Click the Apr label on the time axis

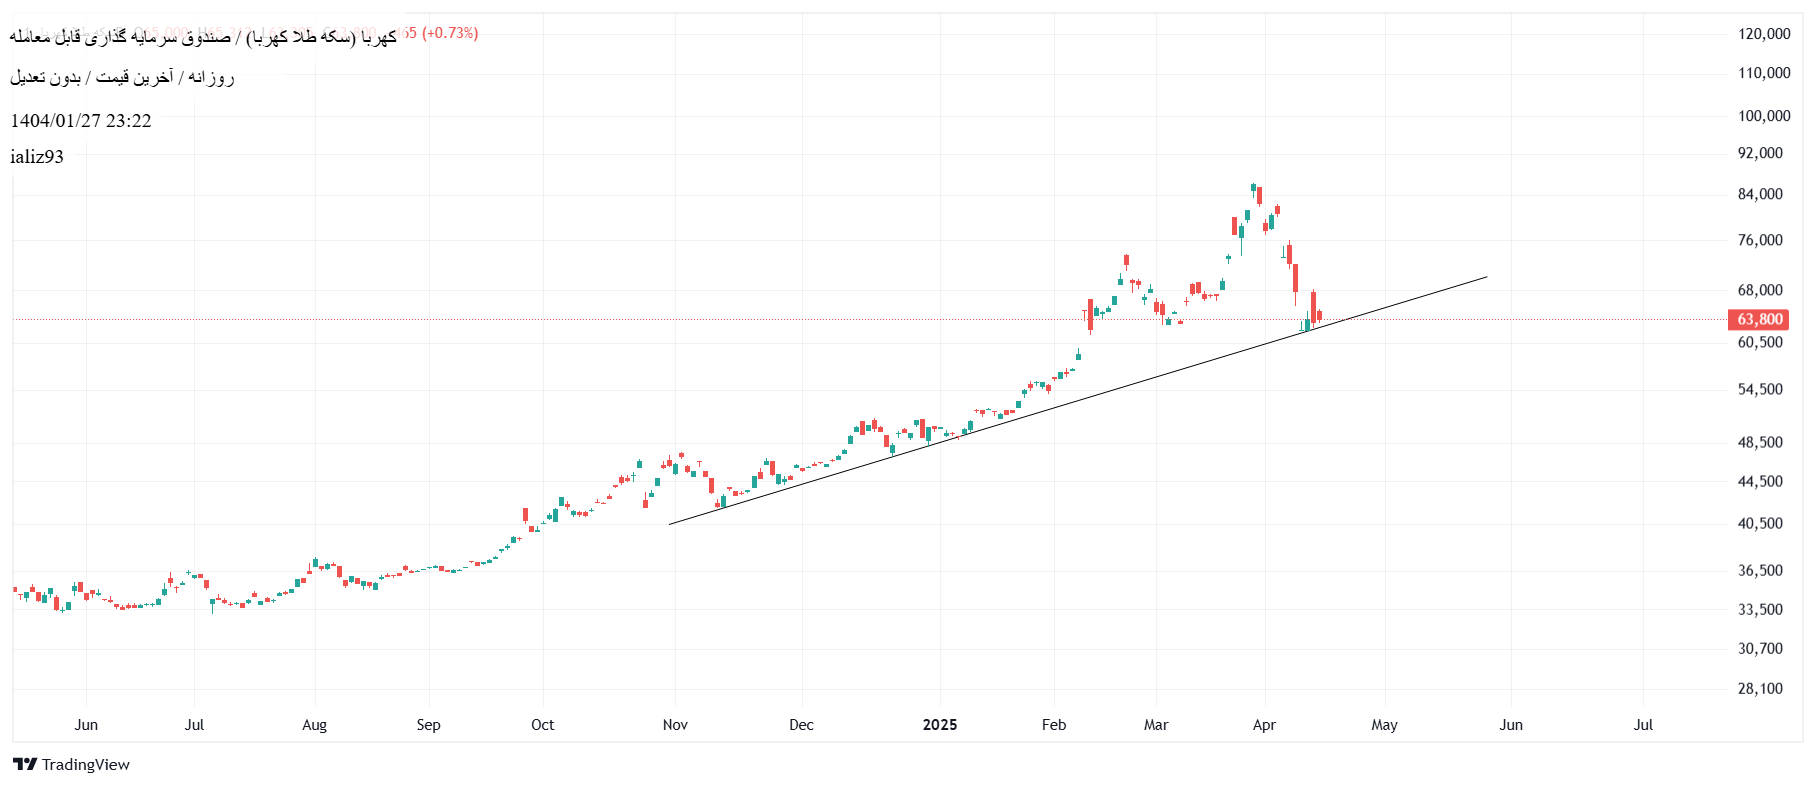(x=1264, y=725)
